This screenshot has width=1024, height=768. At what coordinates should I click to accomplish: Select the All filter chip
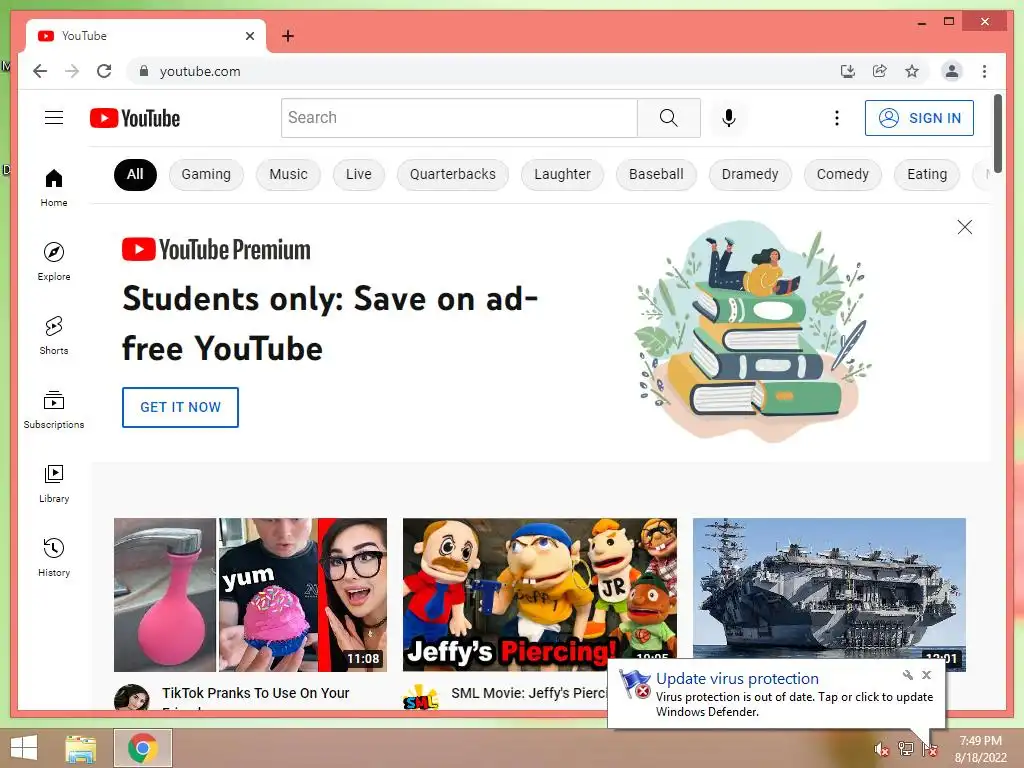coord(135,174)
